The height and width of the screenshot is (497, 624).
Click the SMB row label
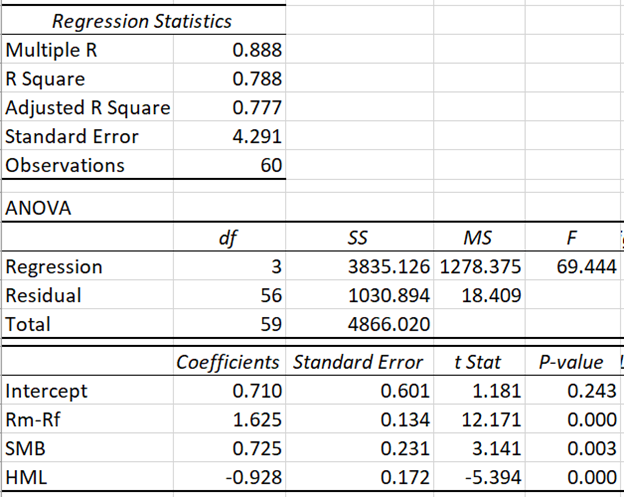tap(25, 448)
